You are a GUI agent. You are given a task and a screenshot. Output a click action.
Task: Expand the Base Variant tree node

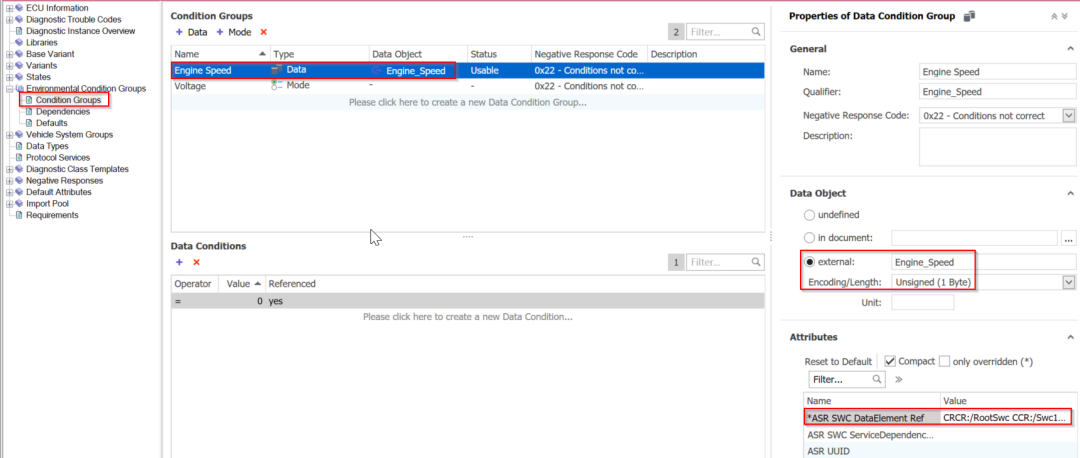coord(9,54)
